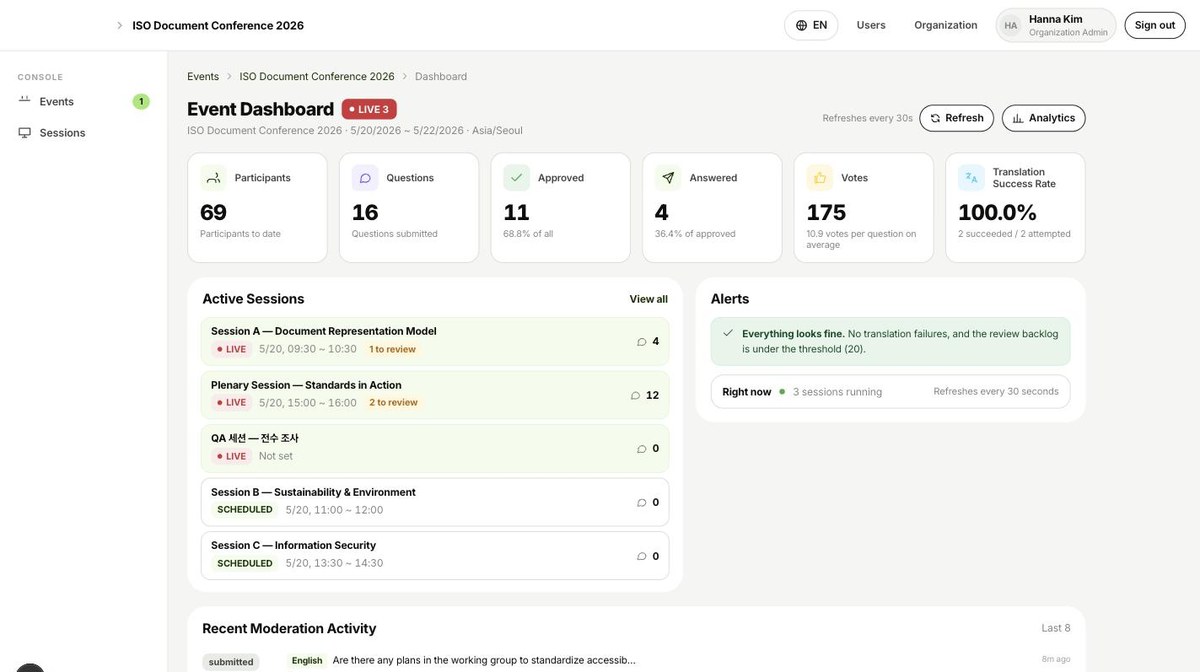Click Session C comment count icon
1200x672 pixels.
[x=642, y=556]
